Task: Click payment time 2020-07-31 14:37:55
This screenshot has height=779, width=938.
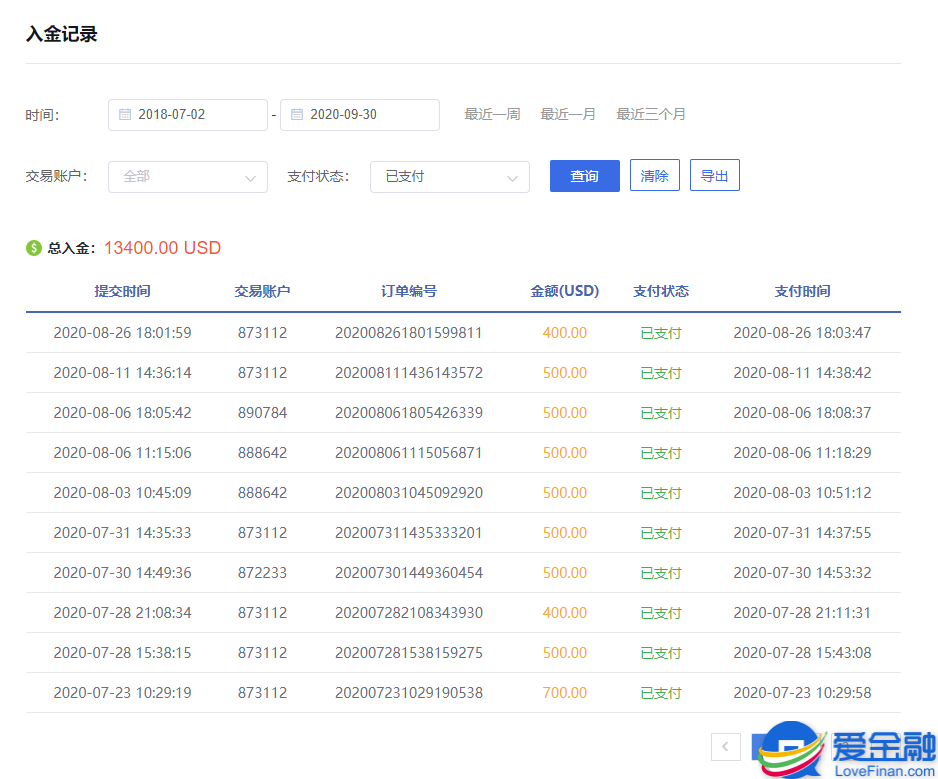Action: point(802,533)
